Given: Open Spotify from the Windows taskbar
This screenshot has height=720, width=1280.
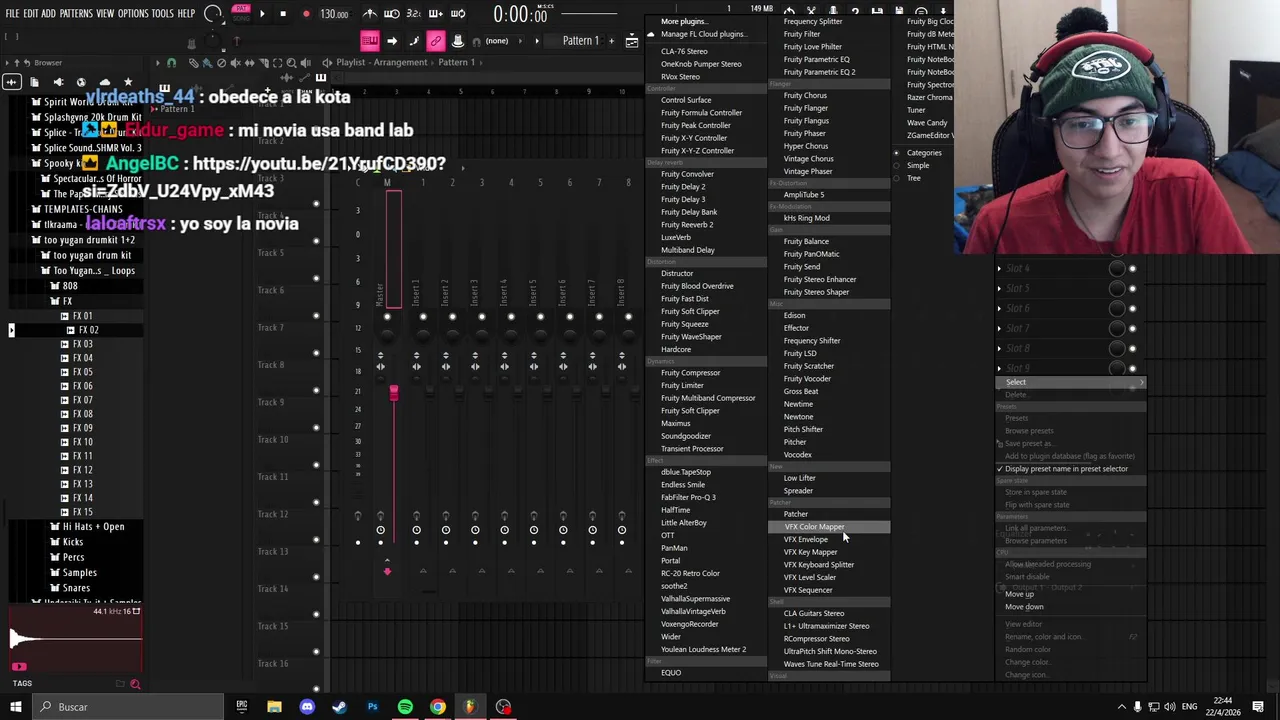Looking at the screenshot, I should pyautogui.click(x=405, y=707).
